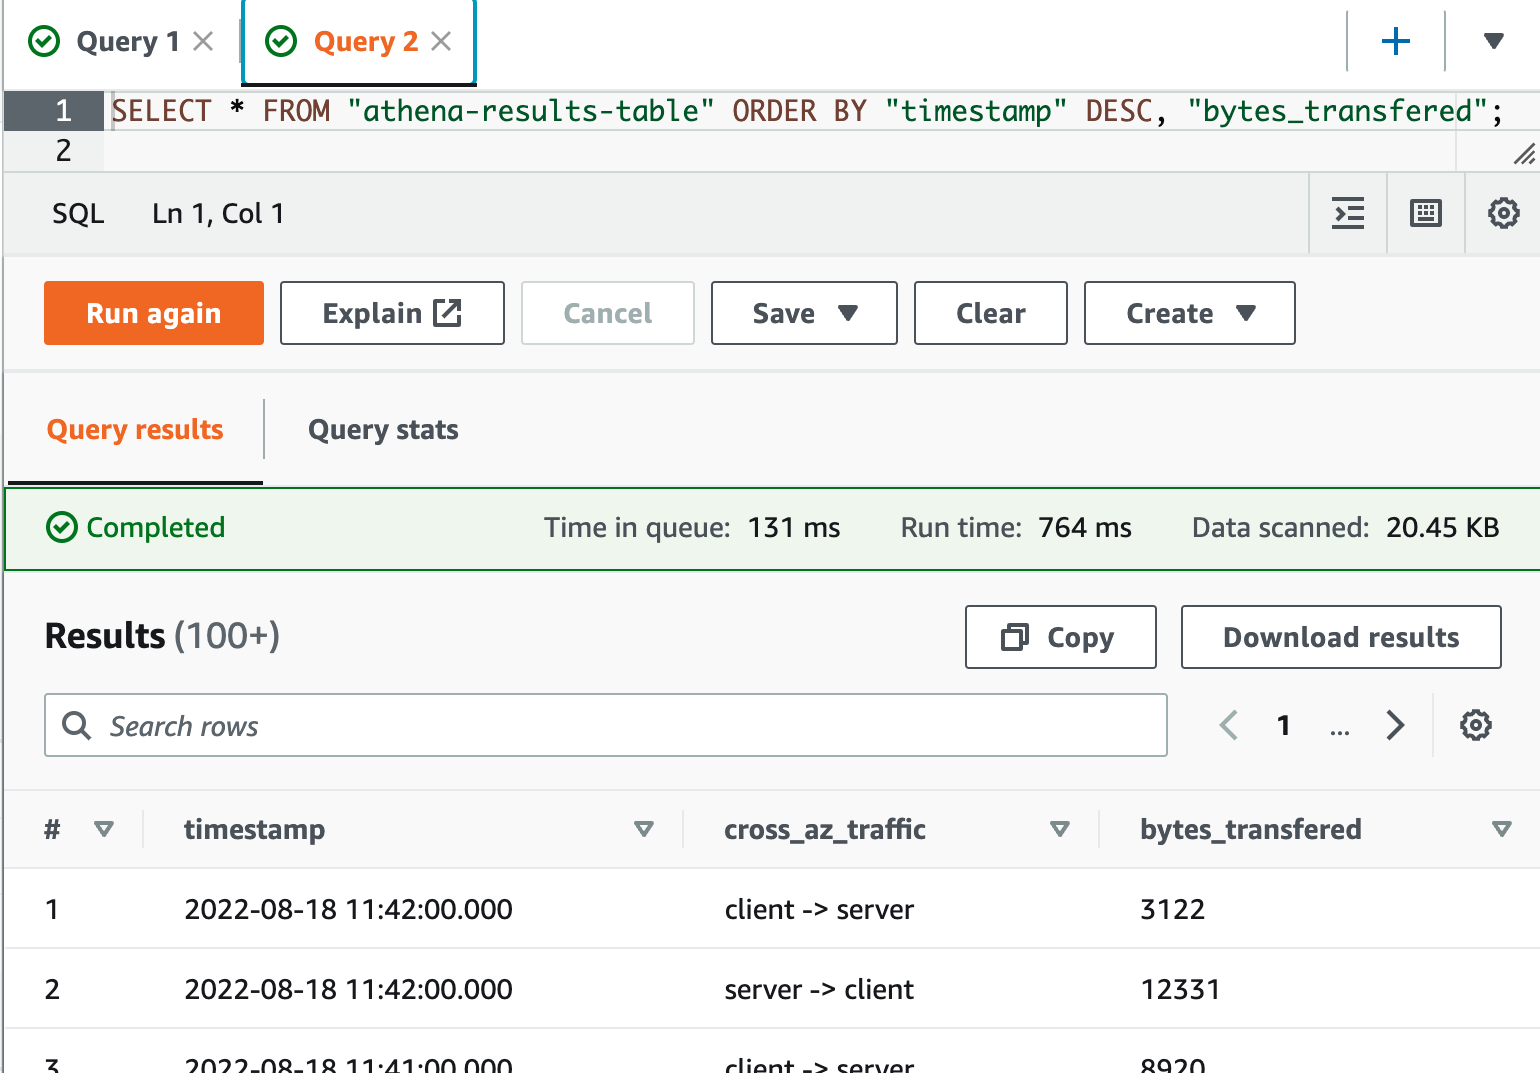
Task: Sort by the # column arrow
Action: (103, 829)
